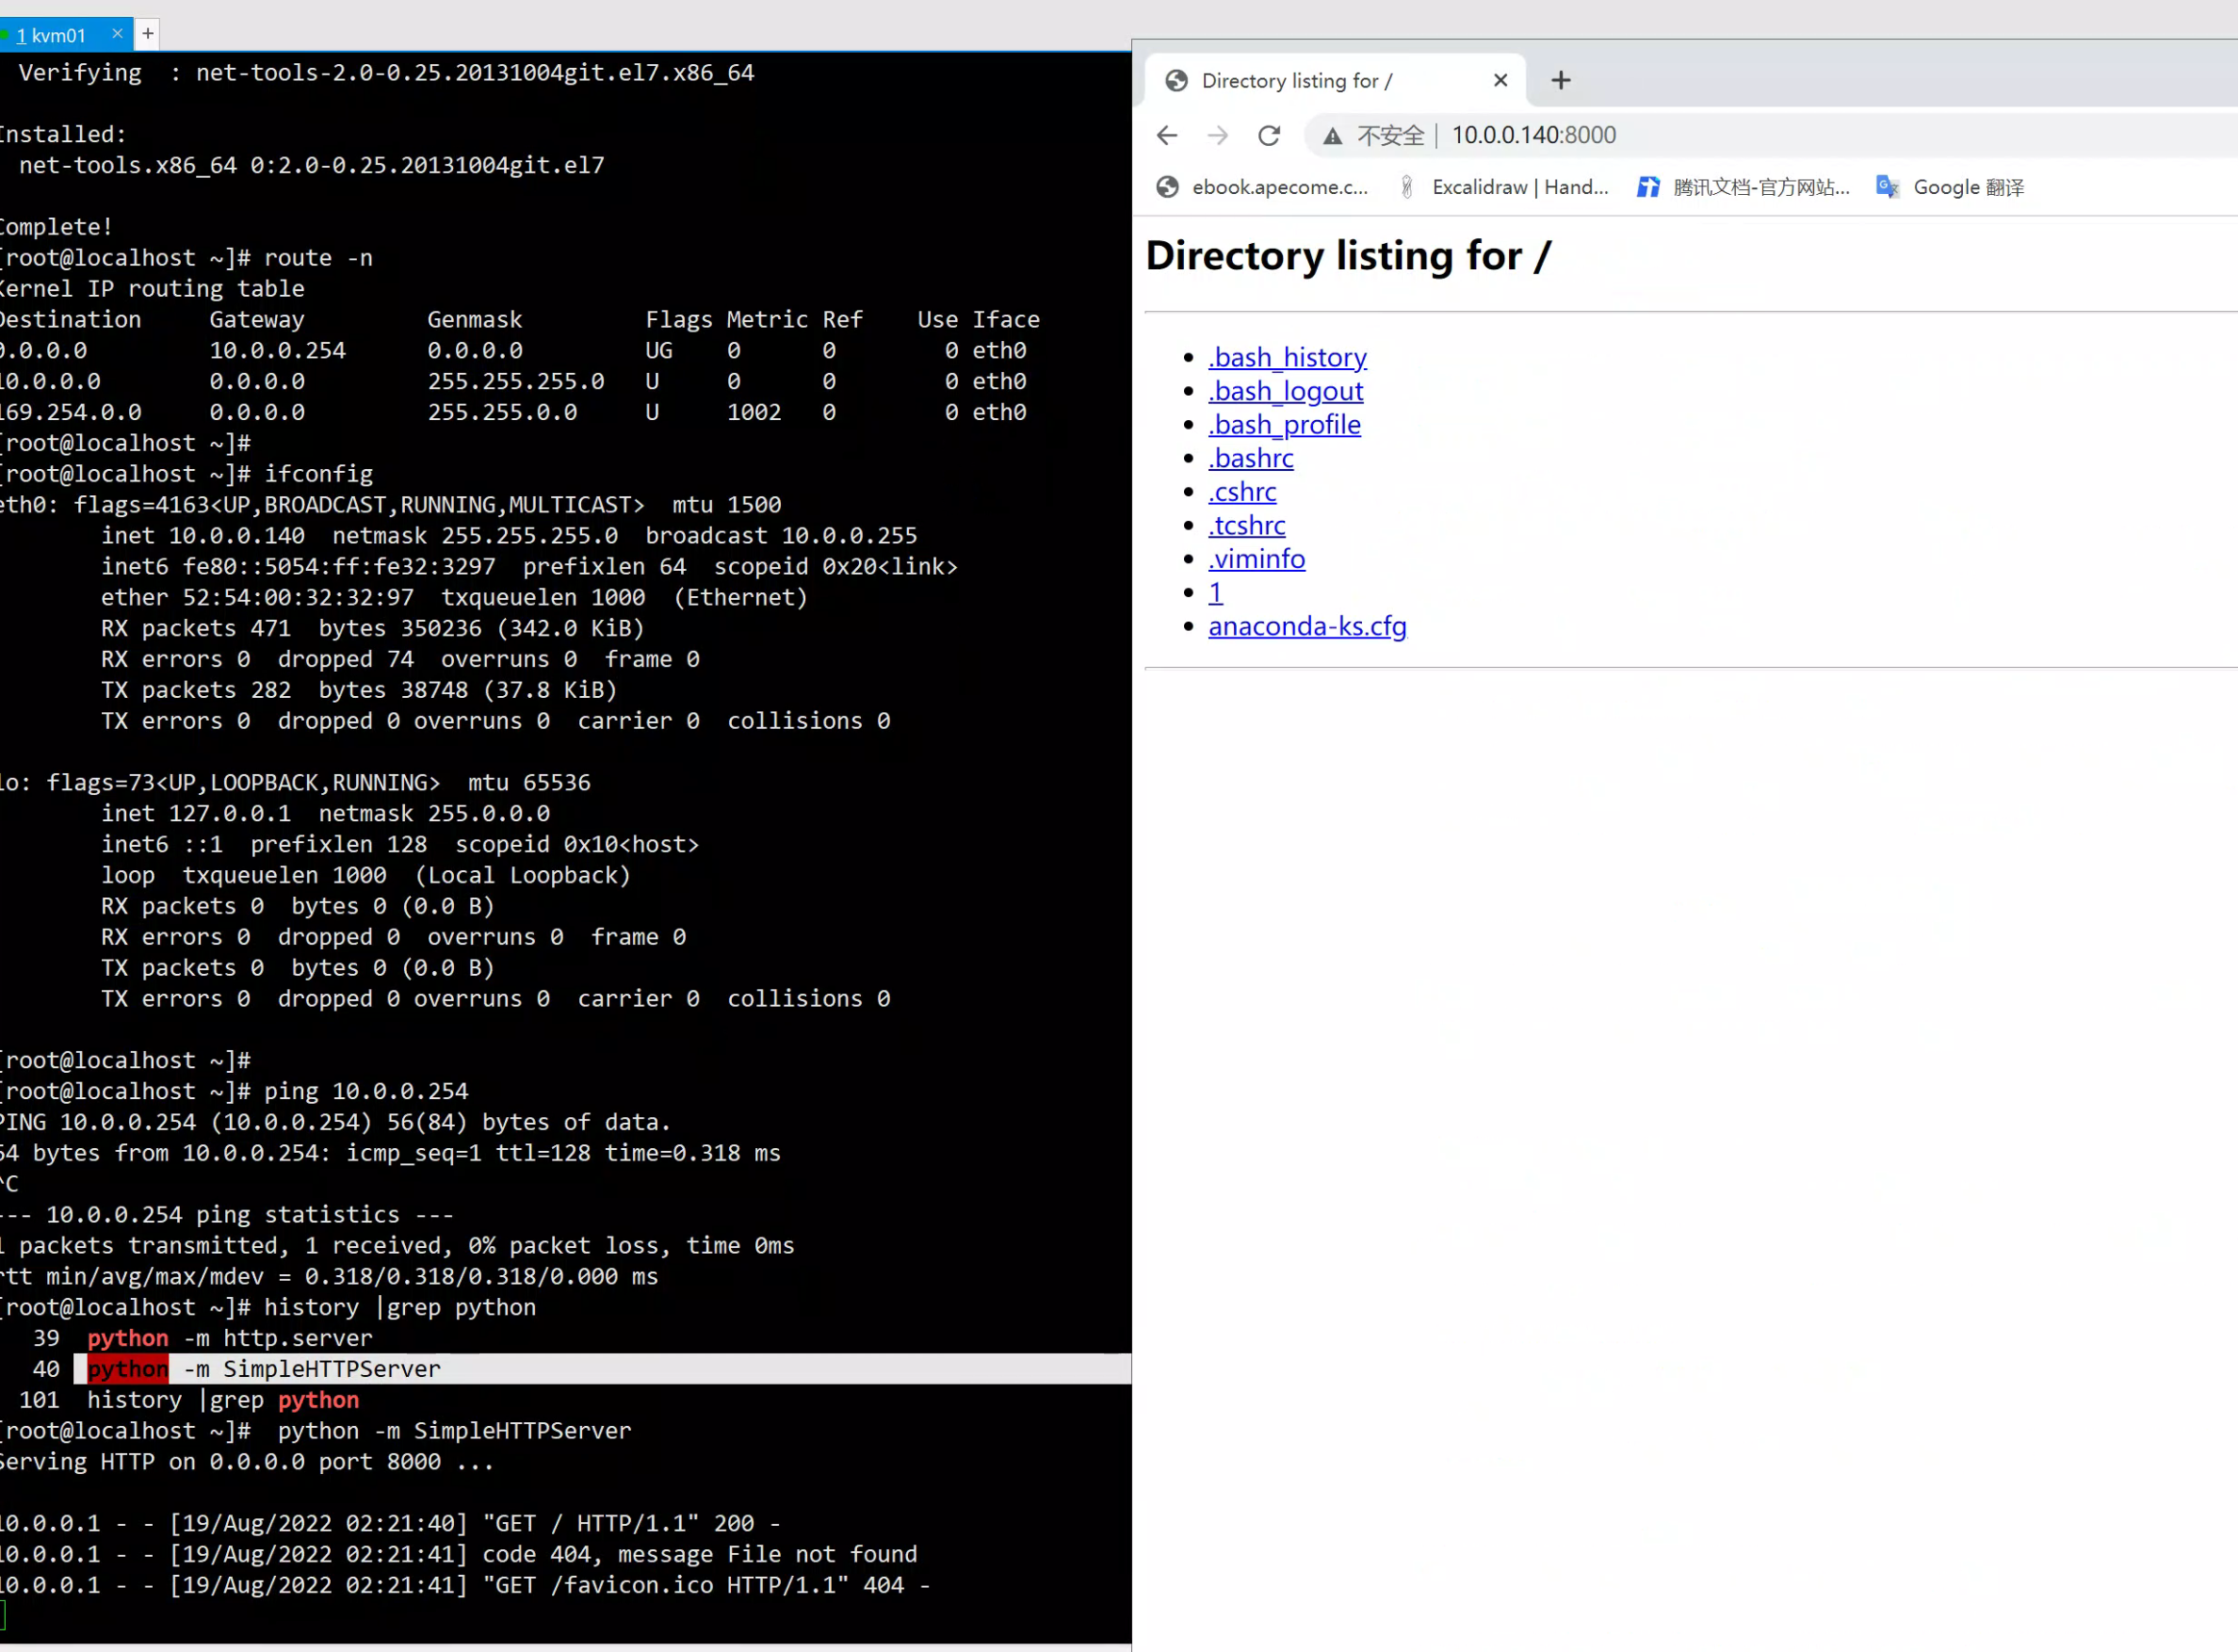Switch to kvm01 session tab
This screenshot has height=1652, width=2238.
pos(50,35)
